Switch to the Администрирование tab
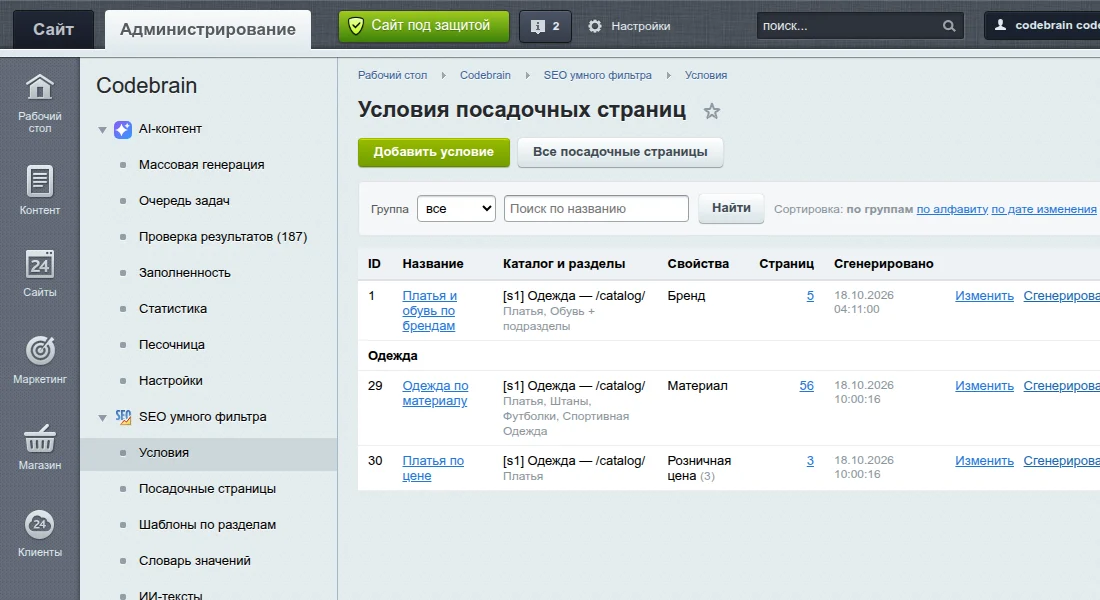Screen dimensions: 1100x600 click(208, 29)
